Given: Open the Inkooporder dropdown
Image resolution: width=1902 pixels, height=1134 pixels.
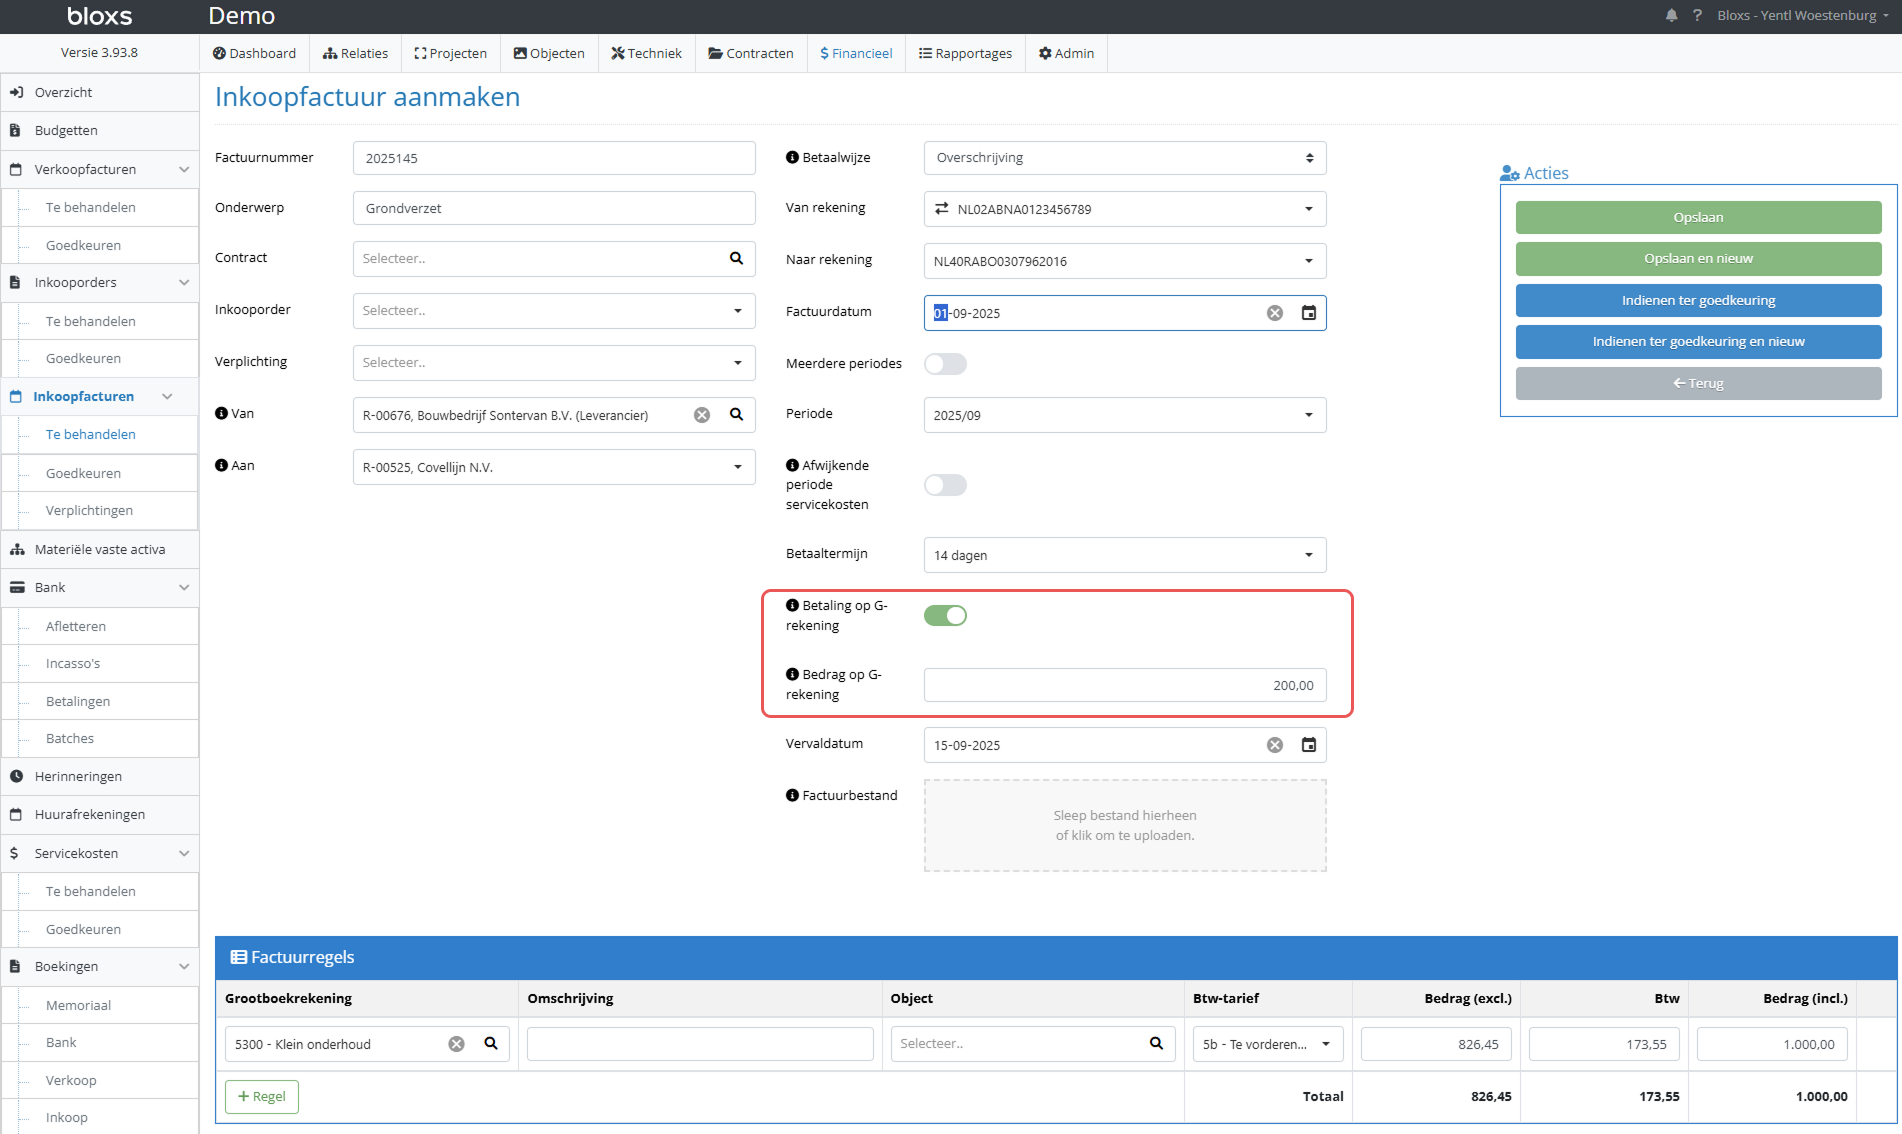Looking at the screenshot, I should tap(554, 311).
